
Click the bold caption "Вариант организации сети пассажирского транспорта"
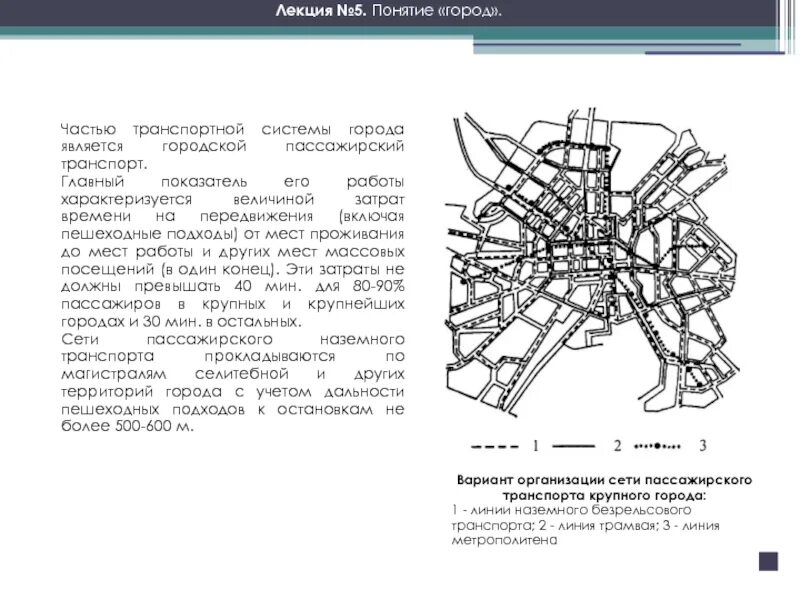[604, 488]
